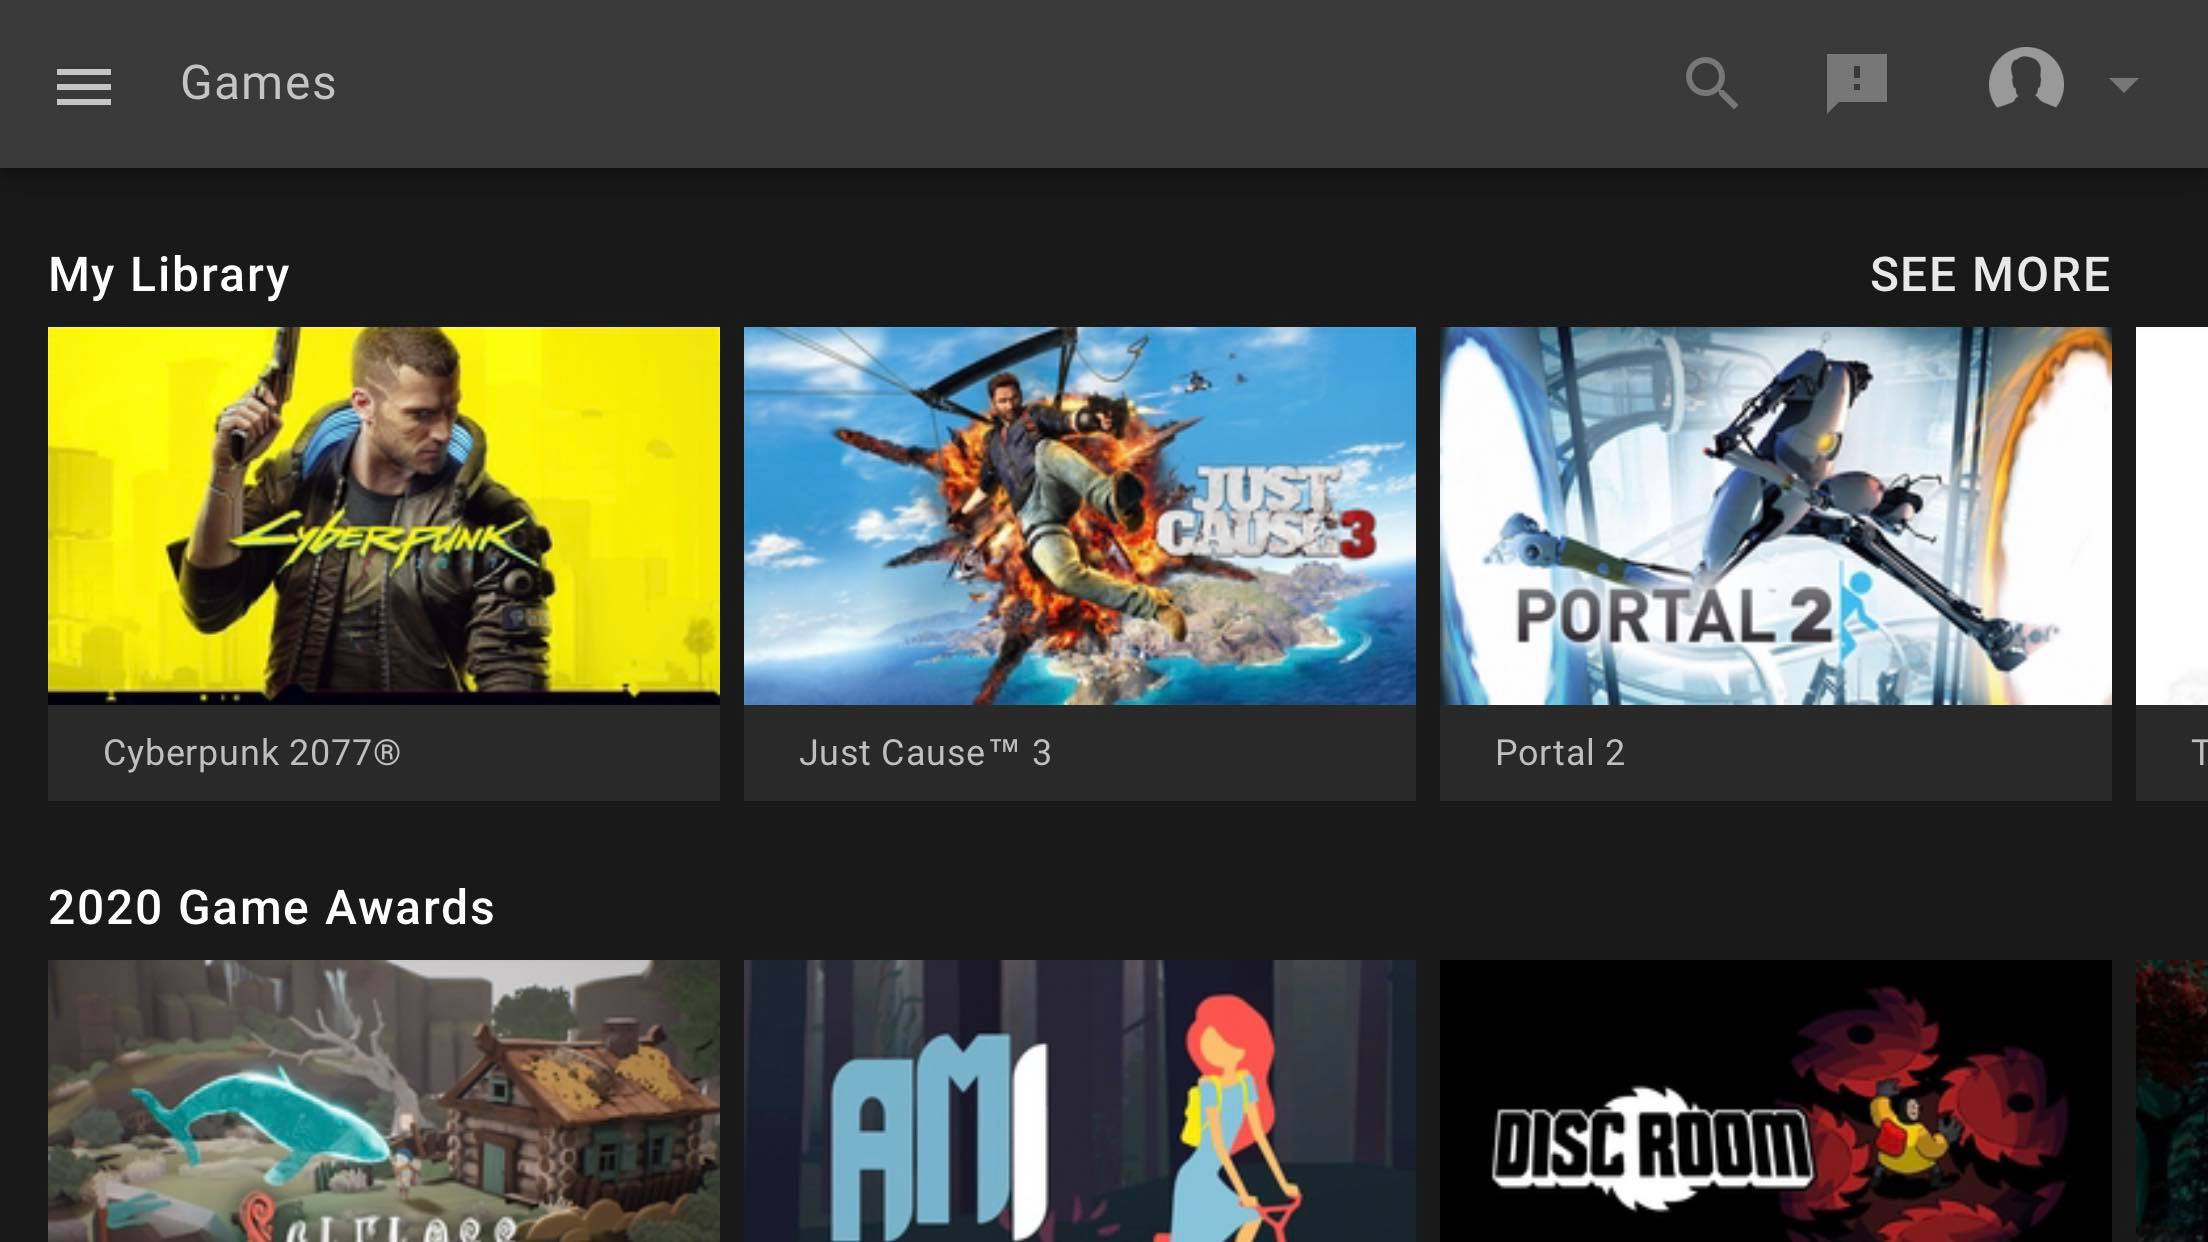Select the Just Cause 3 cover art
This screenshot has width=2208, height=1242.
point(1080,515)
